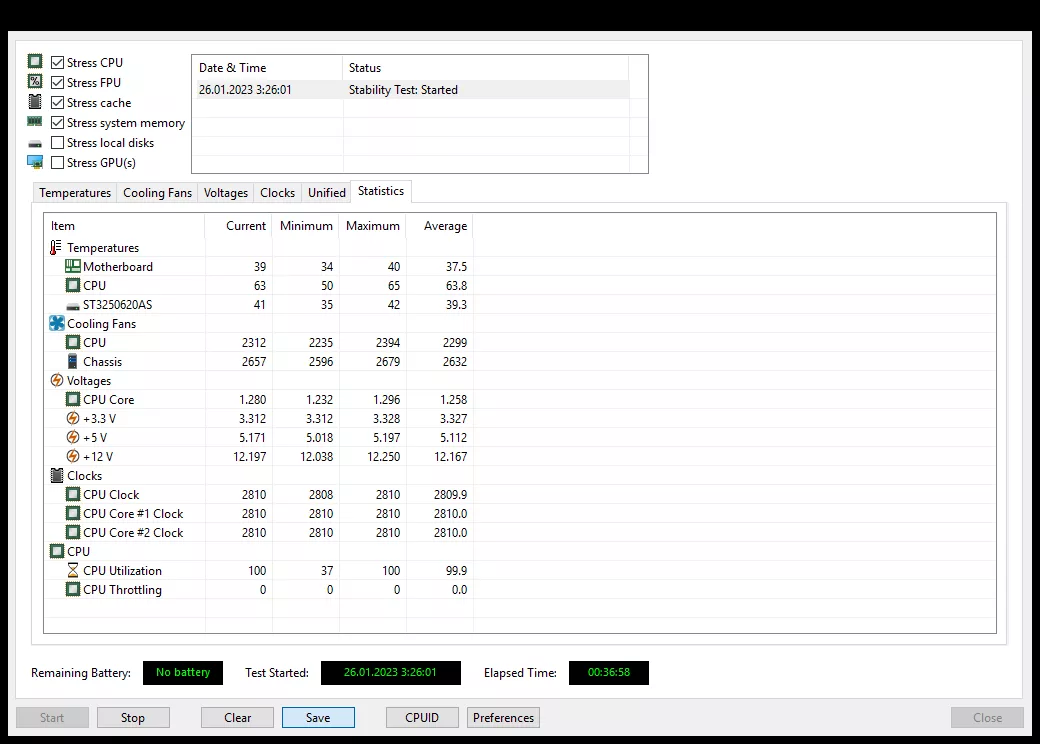
Task: Click the hard drive icon for ST3250620AS
Action: (x=73, y=306)
